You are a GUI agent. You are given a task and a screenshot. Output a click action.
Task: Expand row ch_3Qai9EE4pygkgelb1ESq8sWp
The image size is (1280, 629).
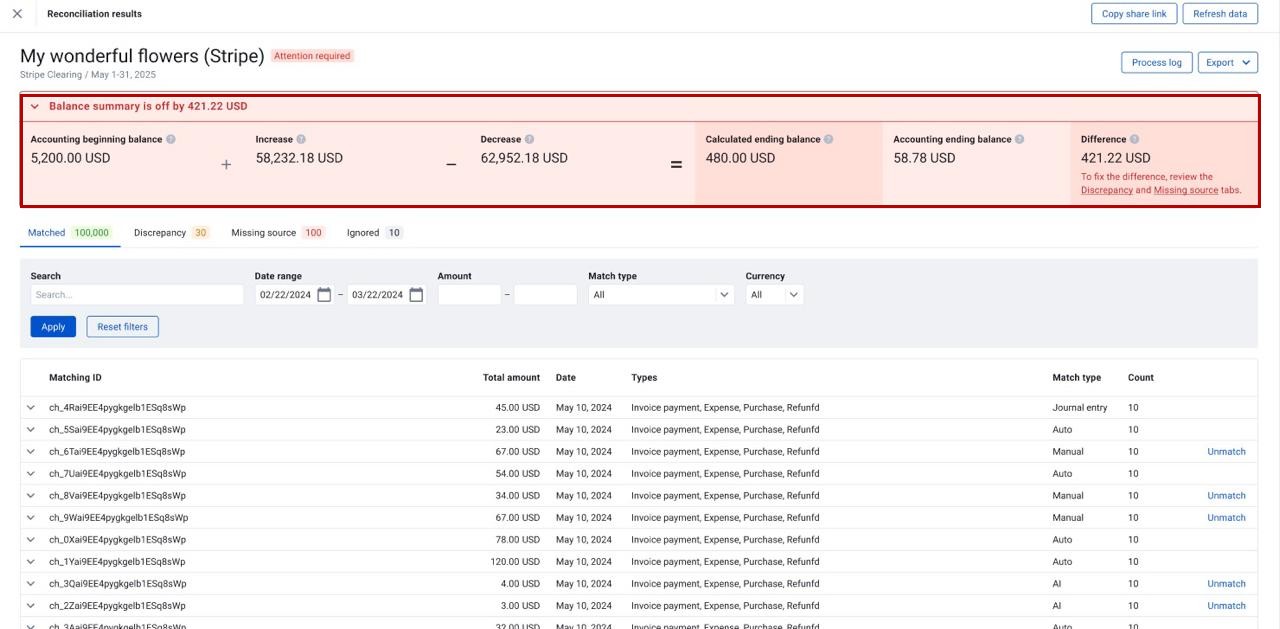(x=31, y=584)
